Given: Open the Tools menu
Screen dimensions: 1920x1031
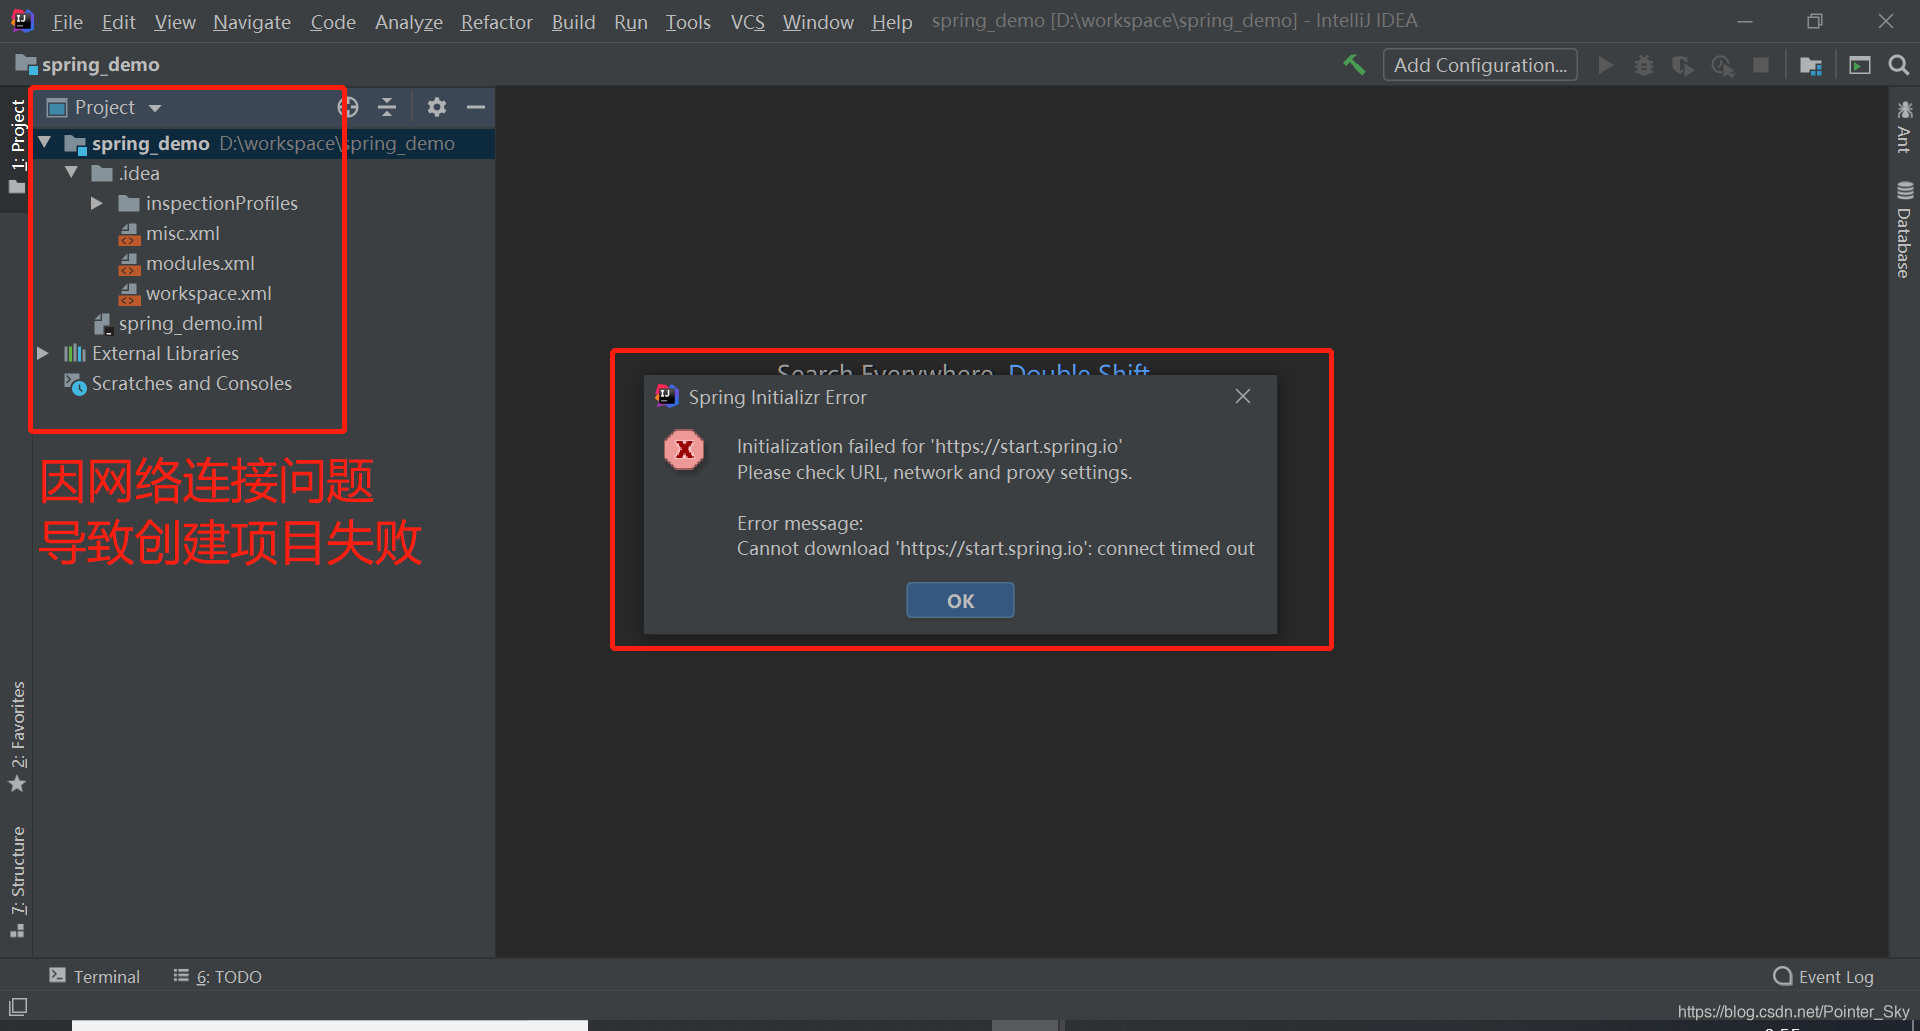Looking at the screenshot, I should click(x=688, y=21).
